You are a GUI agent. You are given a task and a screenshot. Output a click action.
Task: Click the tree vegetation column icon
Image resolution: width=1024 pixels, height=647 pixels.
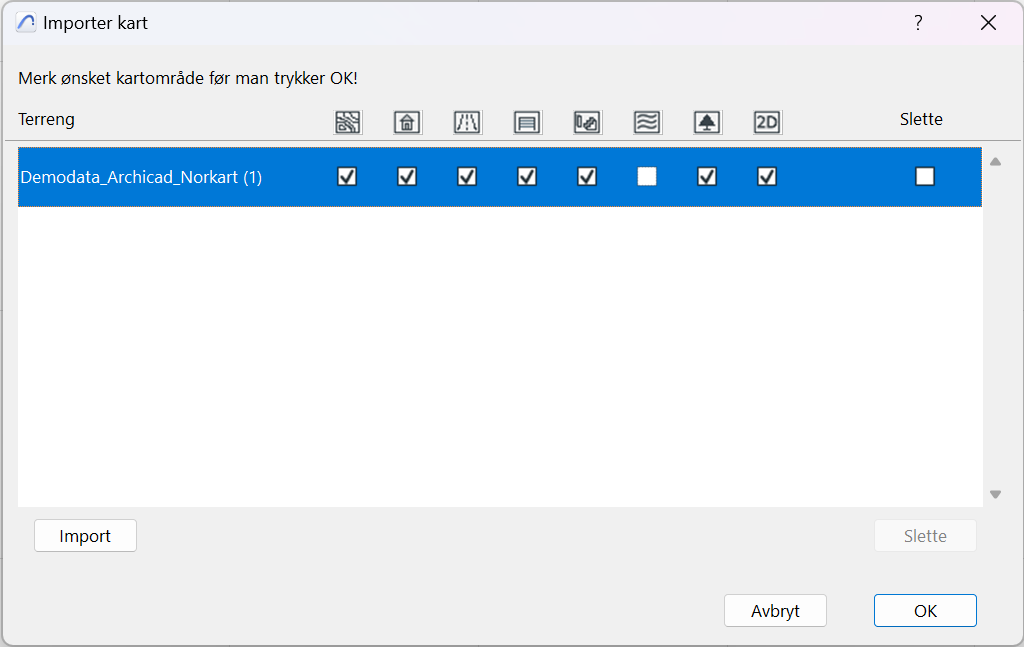click(x=707, y=122)
